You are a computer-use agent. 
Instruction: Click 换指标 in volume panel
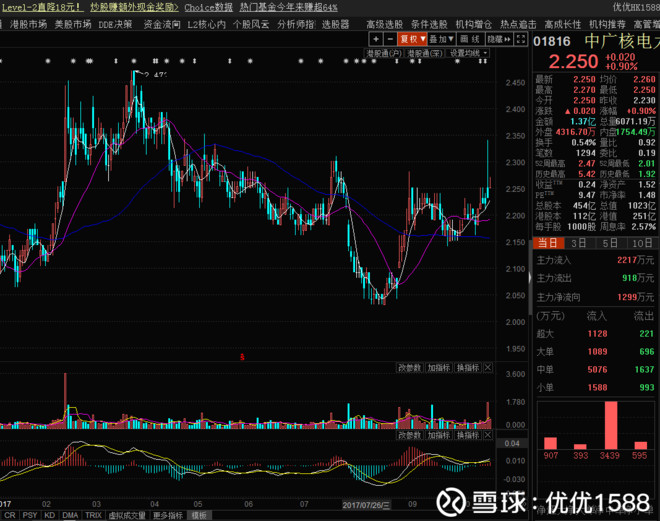468,368
